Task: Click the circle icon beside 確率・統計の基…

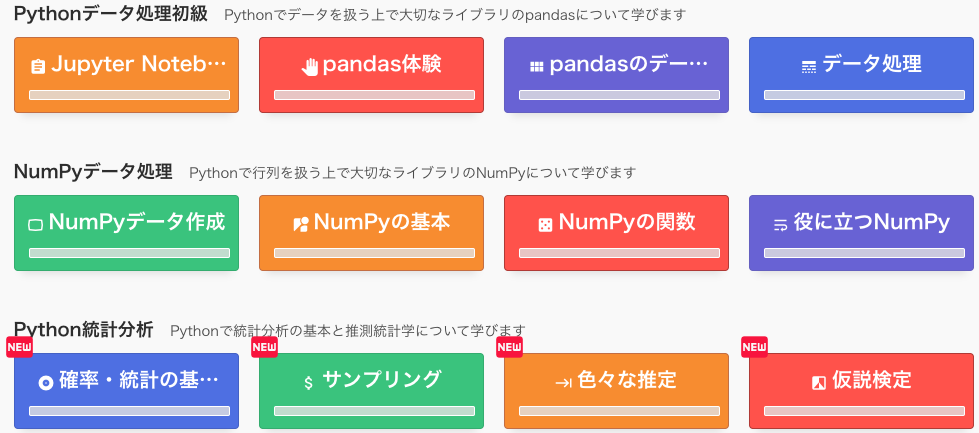Action: (45, 382)
